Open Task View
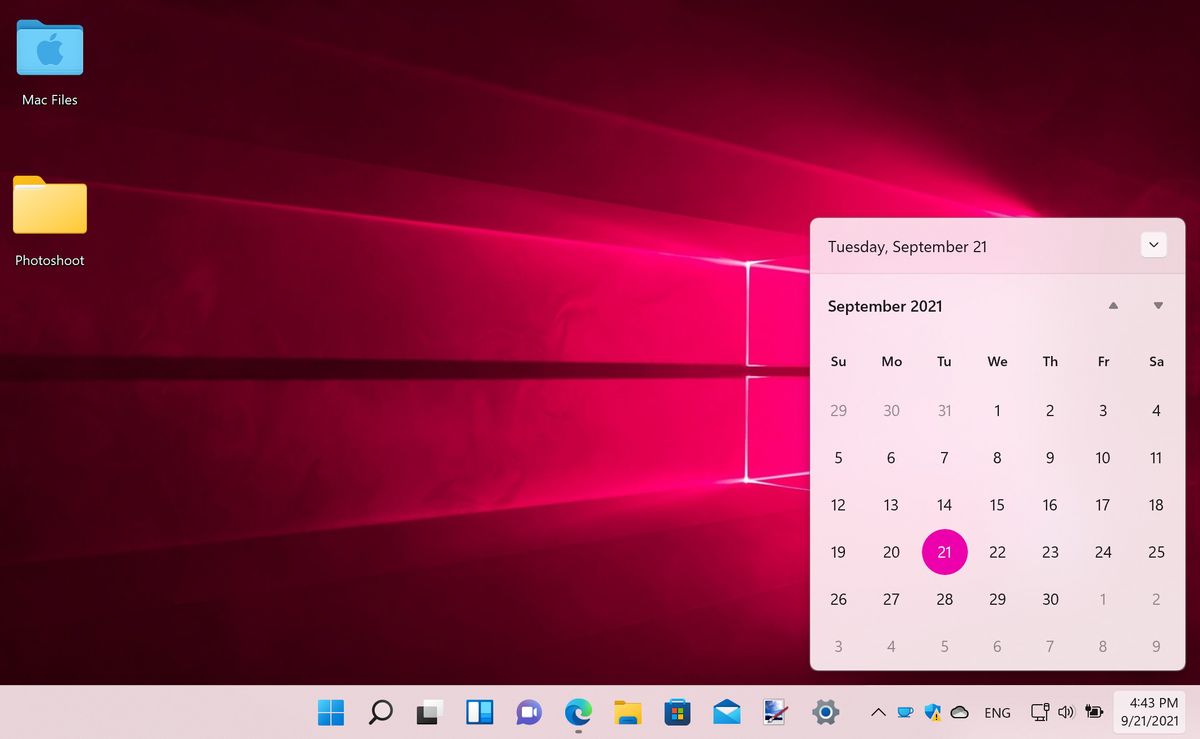Screen dimensions: 1200x739 (x=429, y=712)
